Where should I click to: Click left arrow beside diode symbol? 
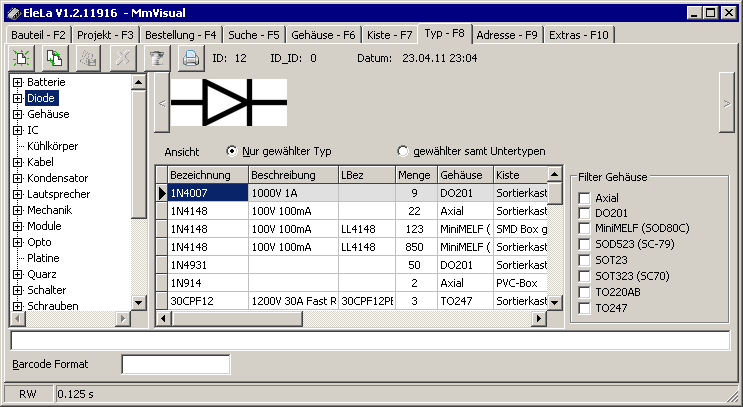point(161,103)
